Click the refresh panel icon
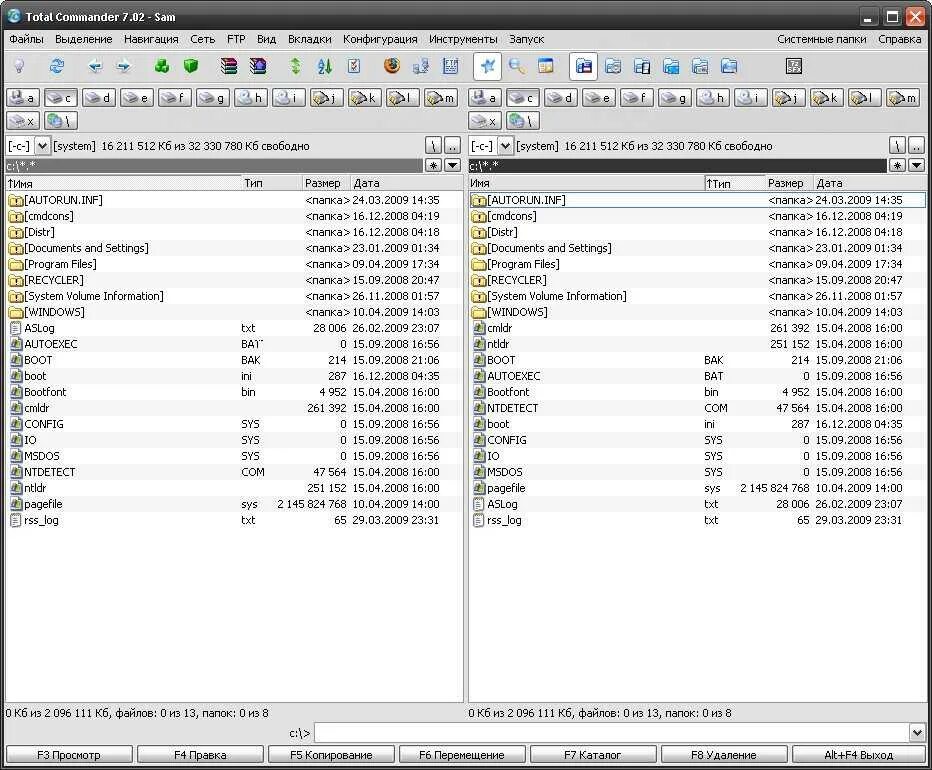Viewport: 932px width, 770px height. point(56,66)
